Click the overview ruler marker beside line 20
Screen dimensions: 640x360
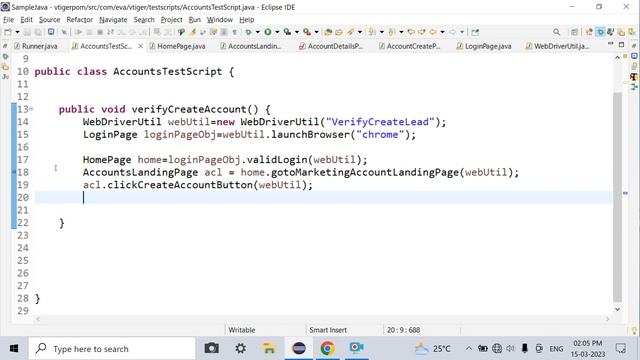tap(625, 193)
